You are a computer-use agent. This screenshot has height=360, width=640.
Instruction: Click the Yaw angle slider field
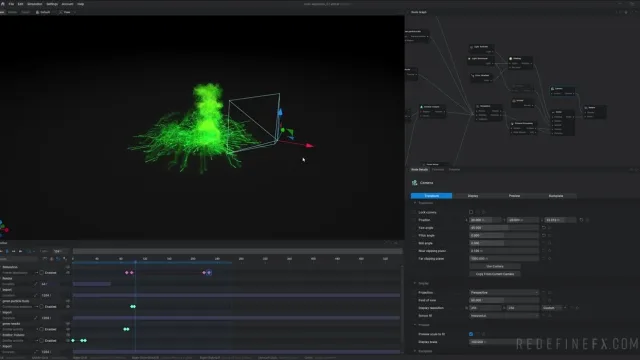point(504,228)
